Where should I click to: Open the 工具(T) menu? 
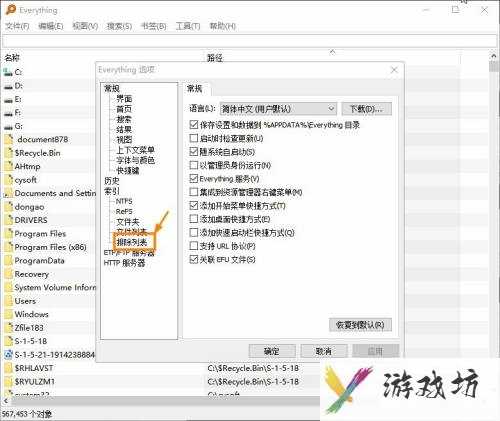click(x=188, y=26)
